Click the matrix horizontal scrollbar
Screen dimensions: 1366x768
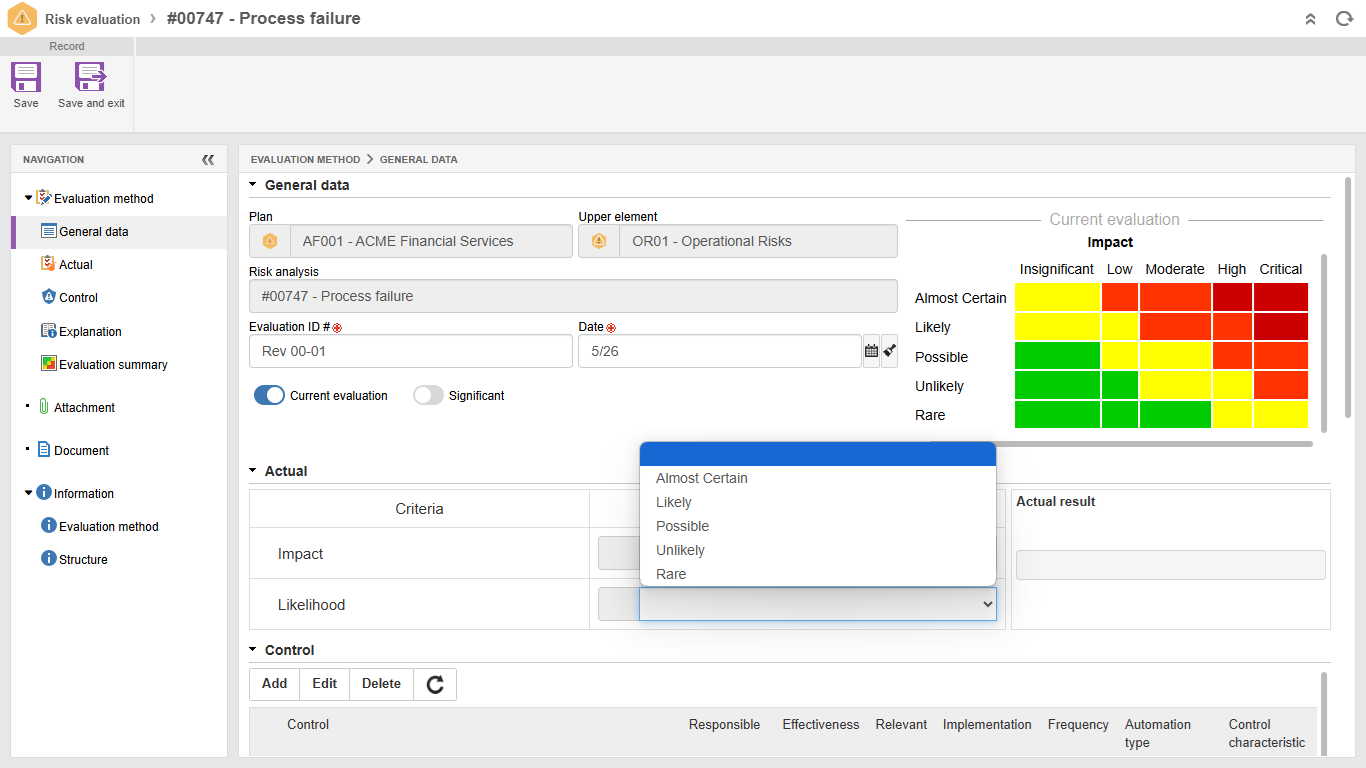click(x=1121, y=443)
